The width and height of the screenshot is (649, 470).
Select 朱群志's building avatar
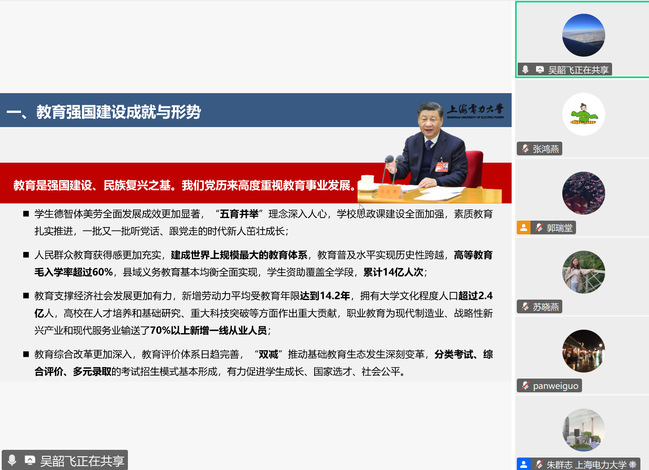point(582,430)
